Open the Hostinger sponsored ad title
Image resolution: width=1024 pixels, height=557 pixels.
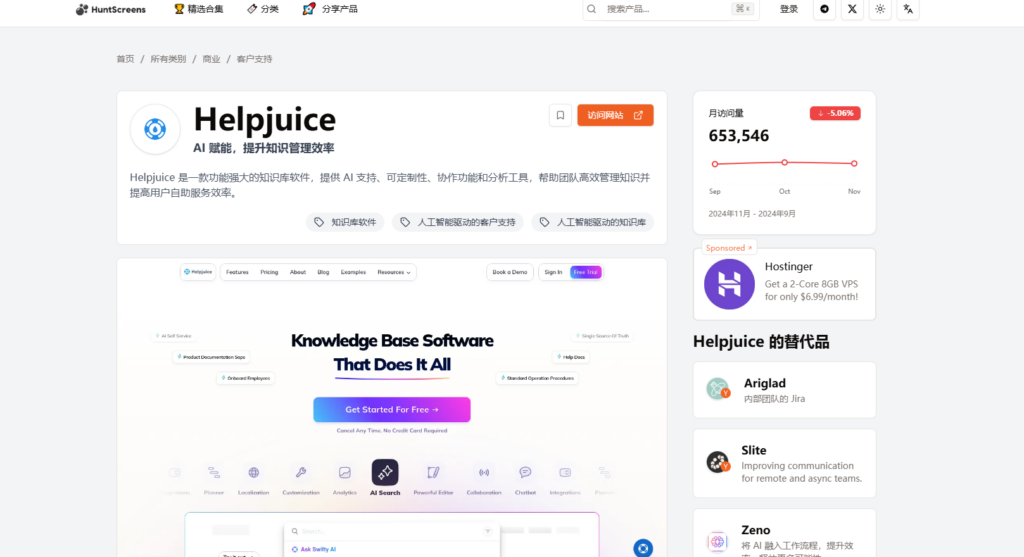pyautogui.click(x=789, y=266)
